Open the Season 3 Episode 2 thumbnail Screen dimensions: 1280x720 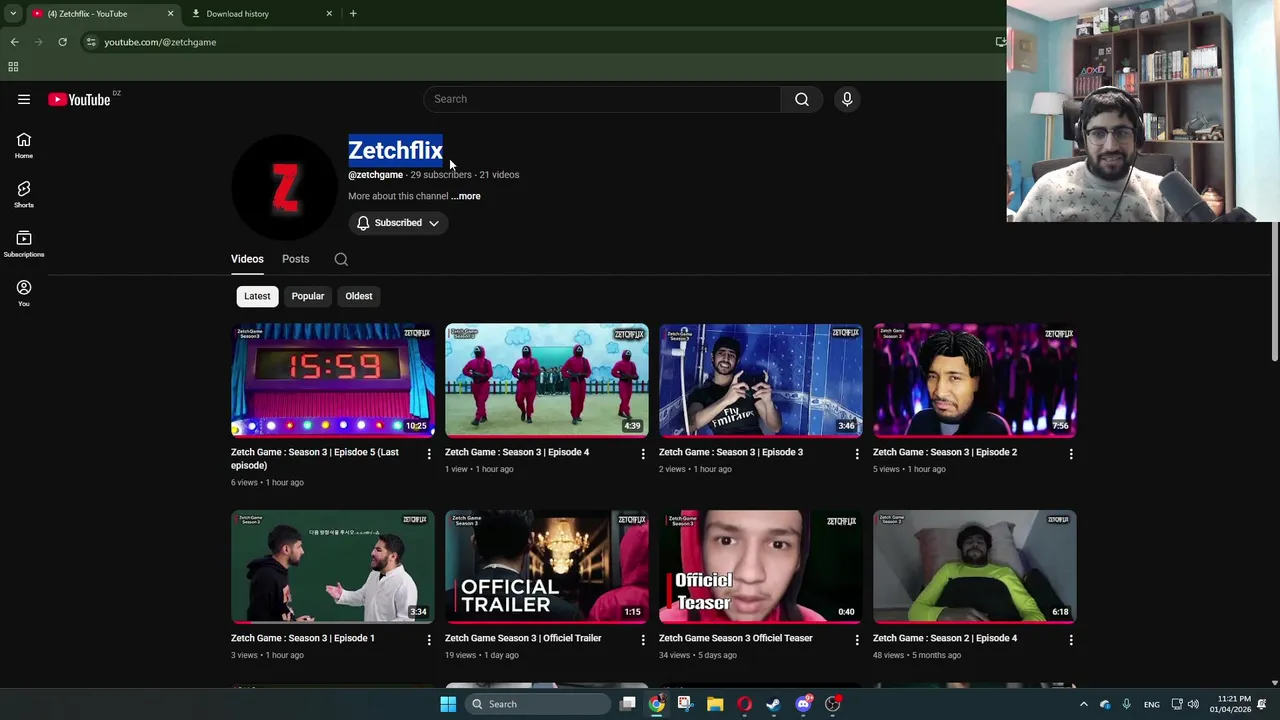point(975,380)
